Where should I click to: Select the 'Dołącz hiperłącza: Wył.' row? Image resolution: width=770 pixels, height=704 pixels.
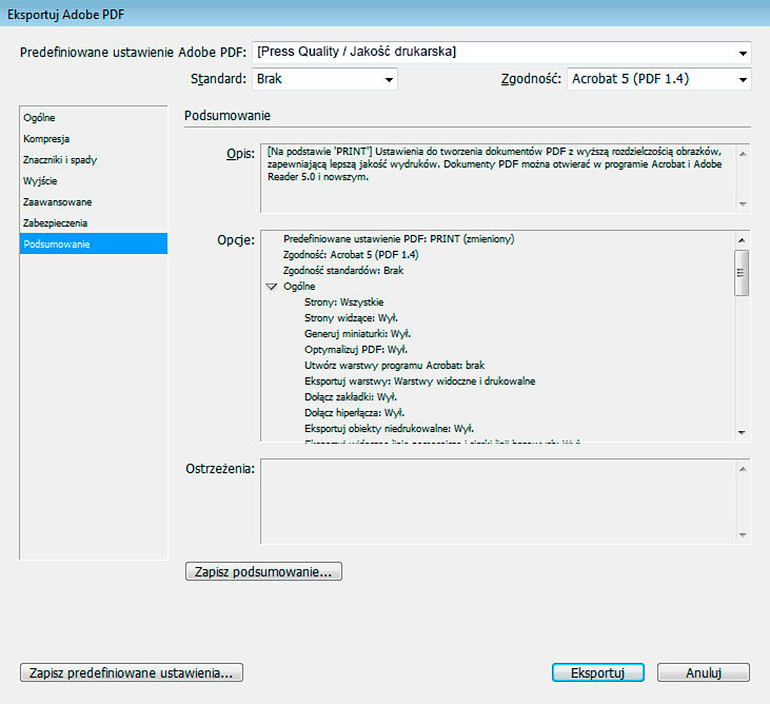(x=355, y=412)
